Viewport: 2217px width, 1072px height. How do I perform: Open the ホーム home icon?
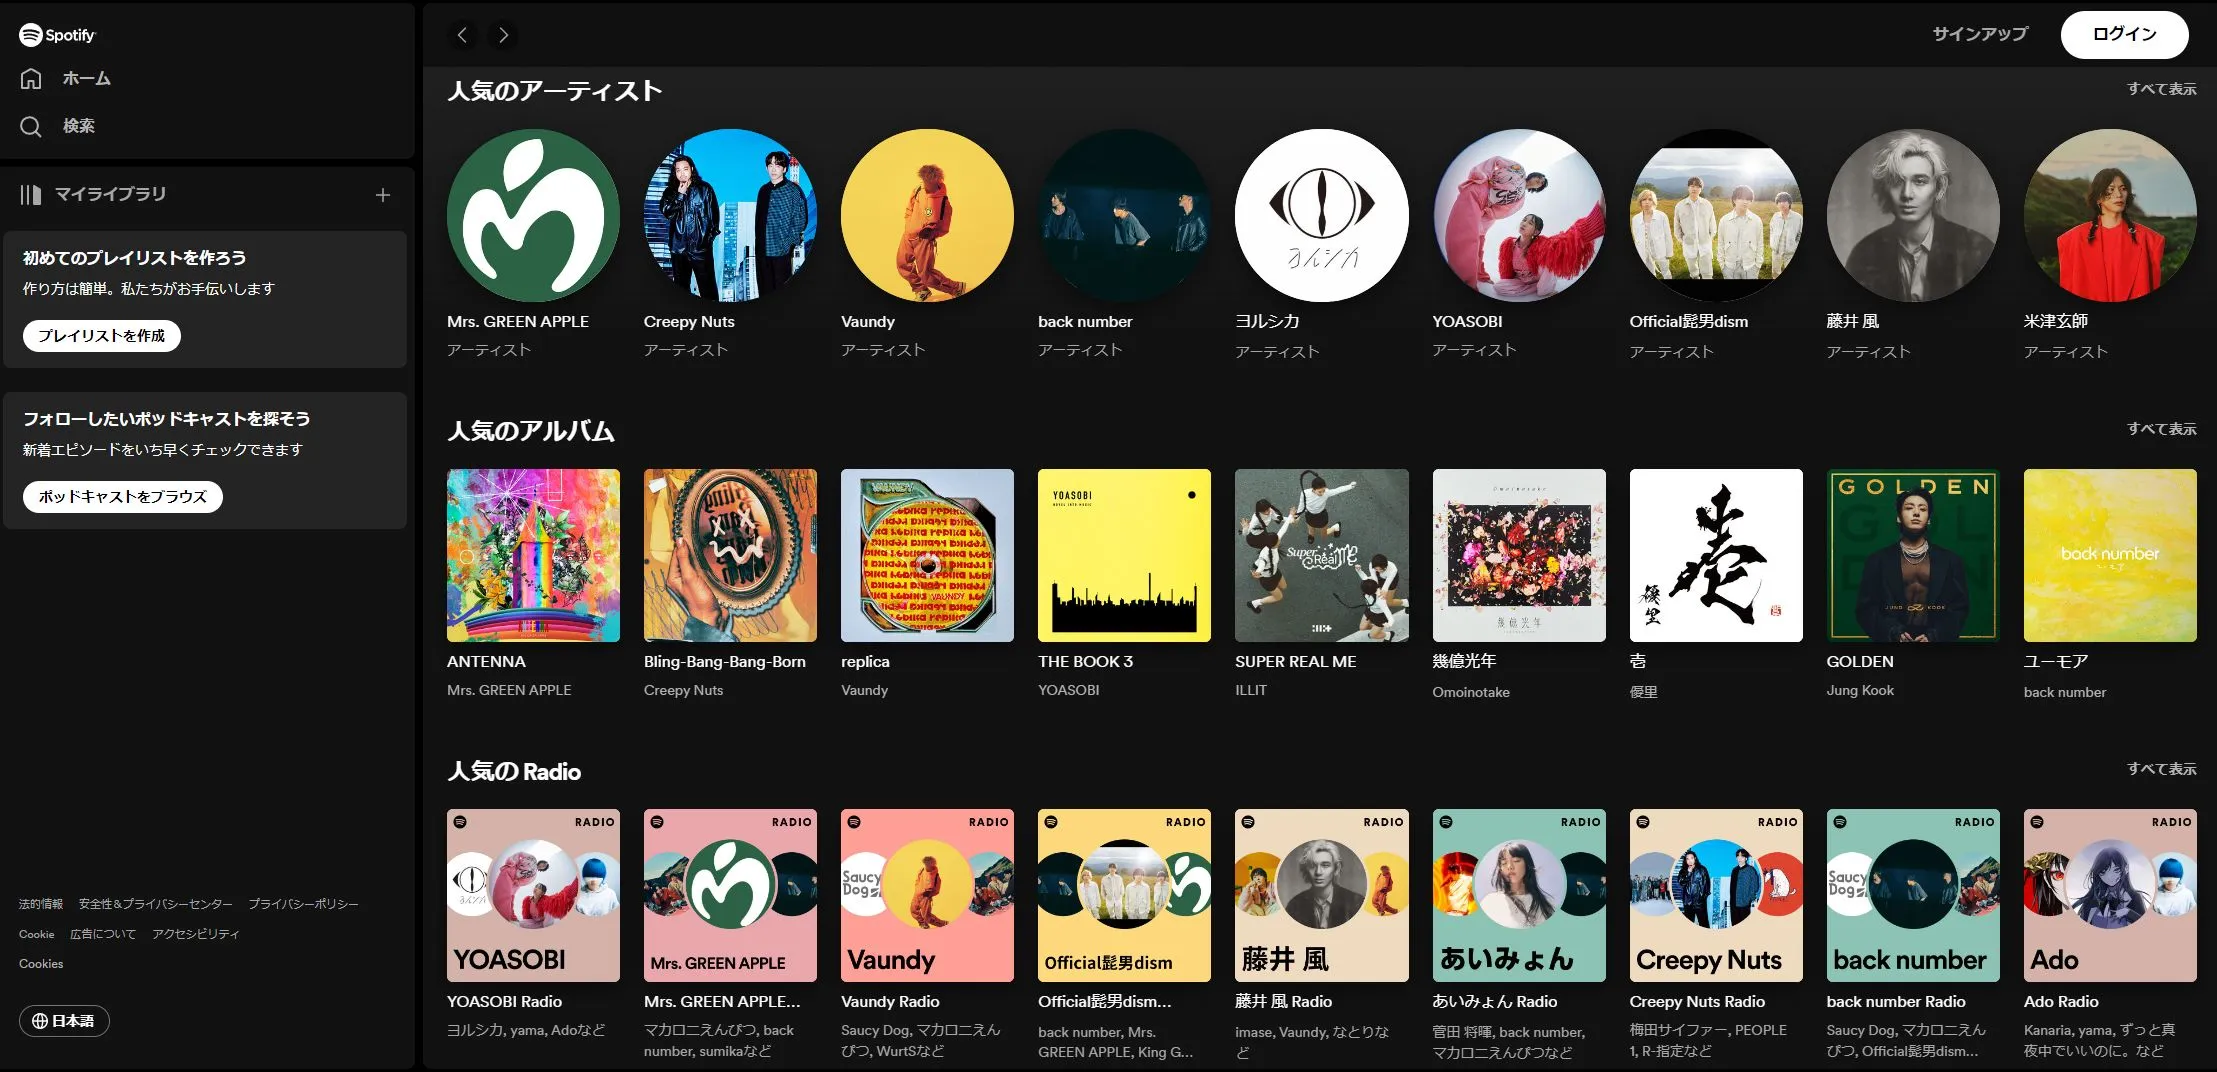[31, 78]
